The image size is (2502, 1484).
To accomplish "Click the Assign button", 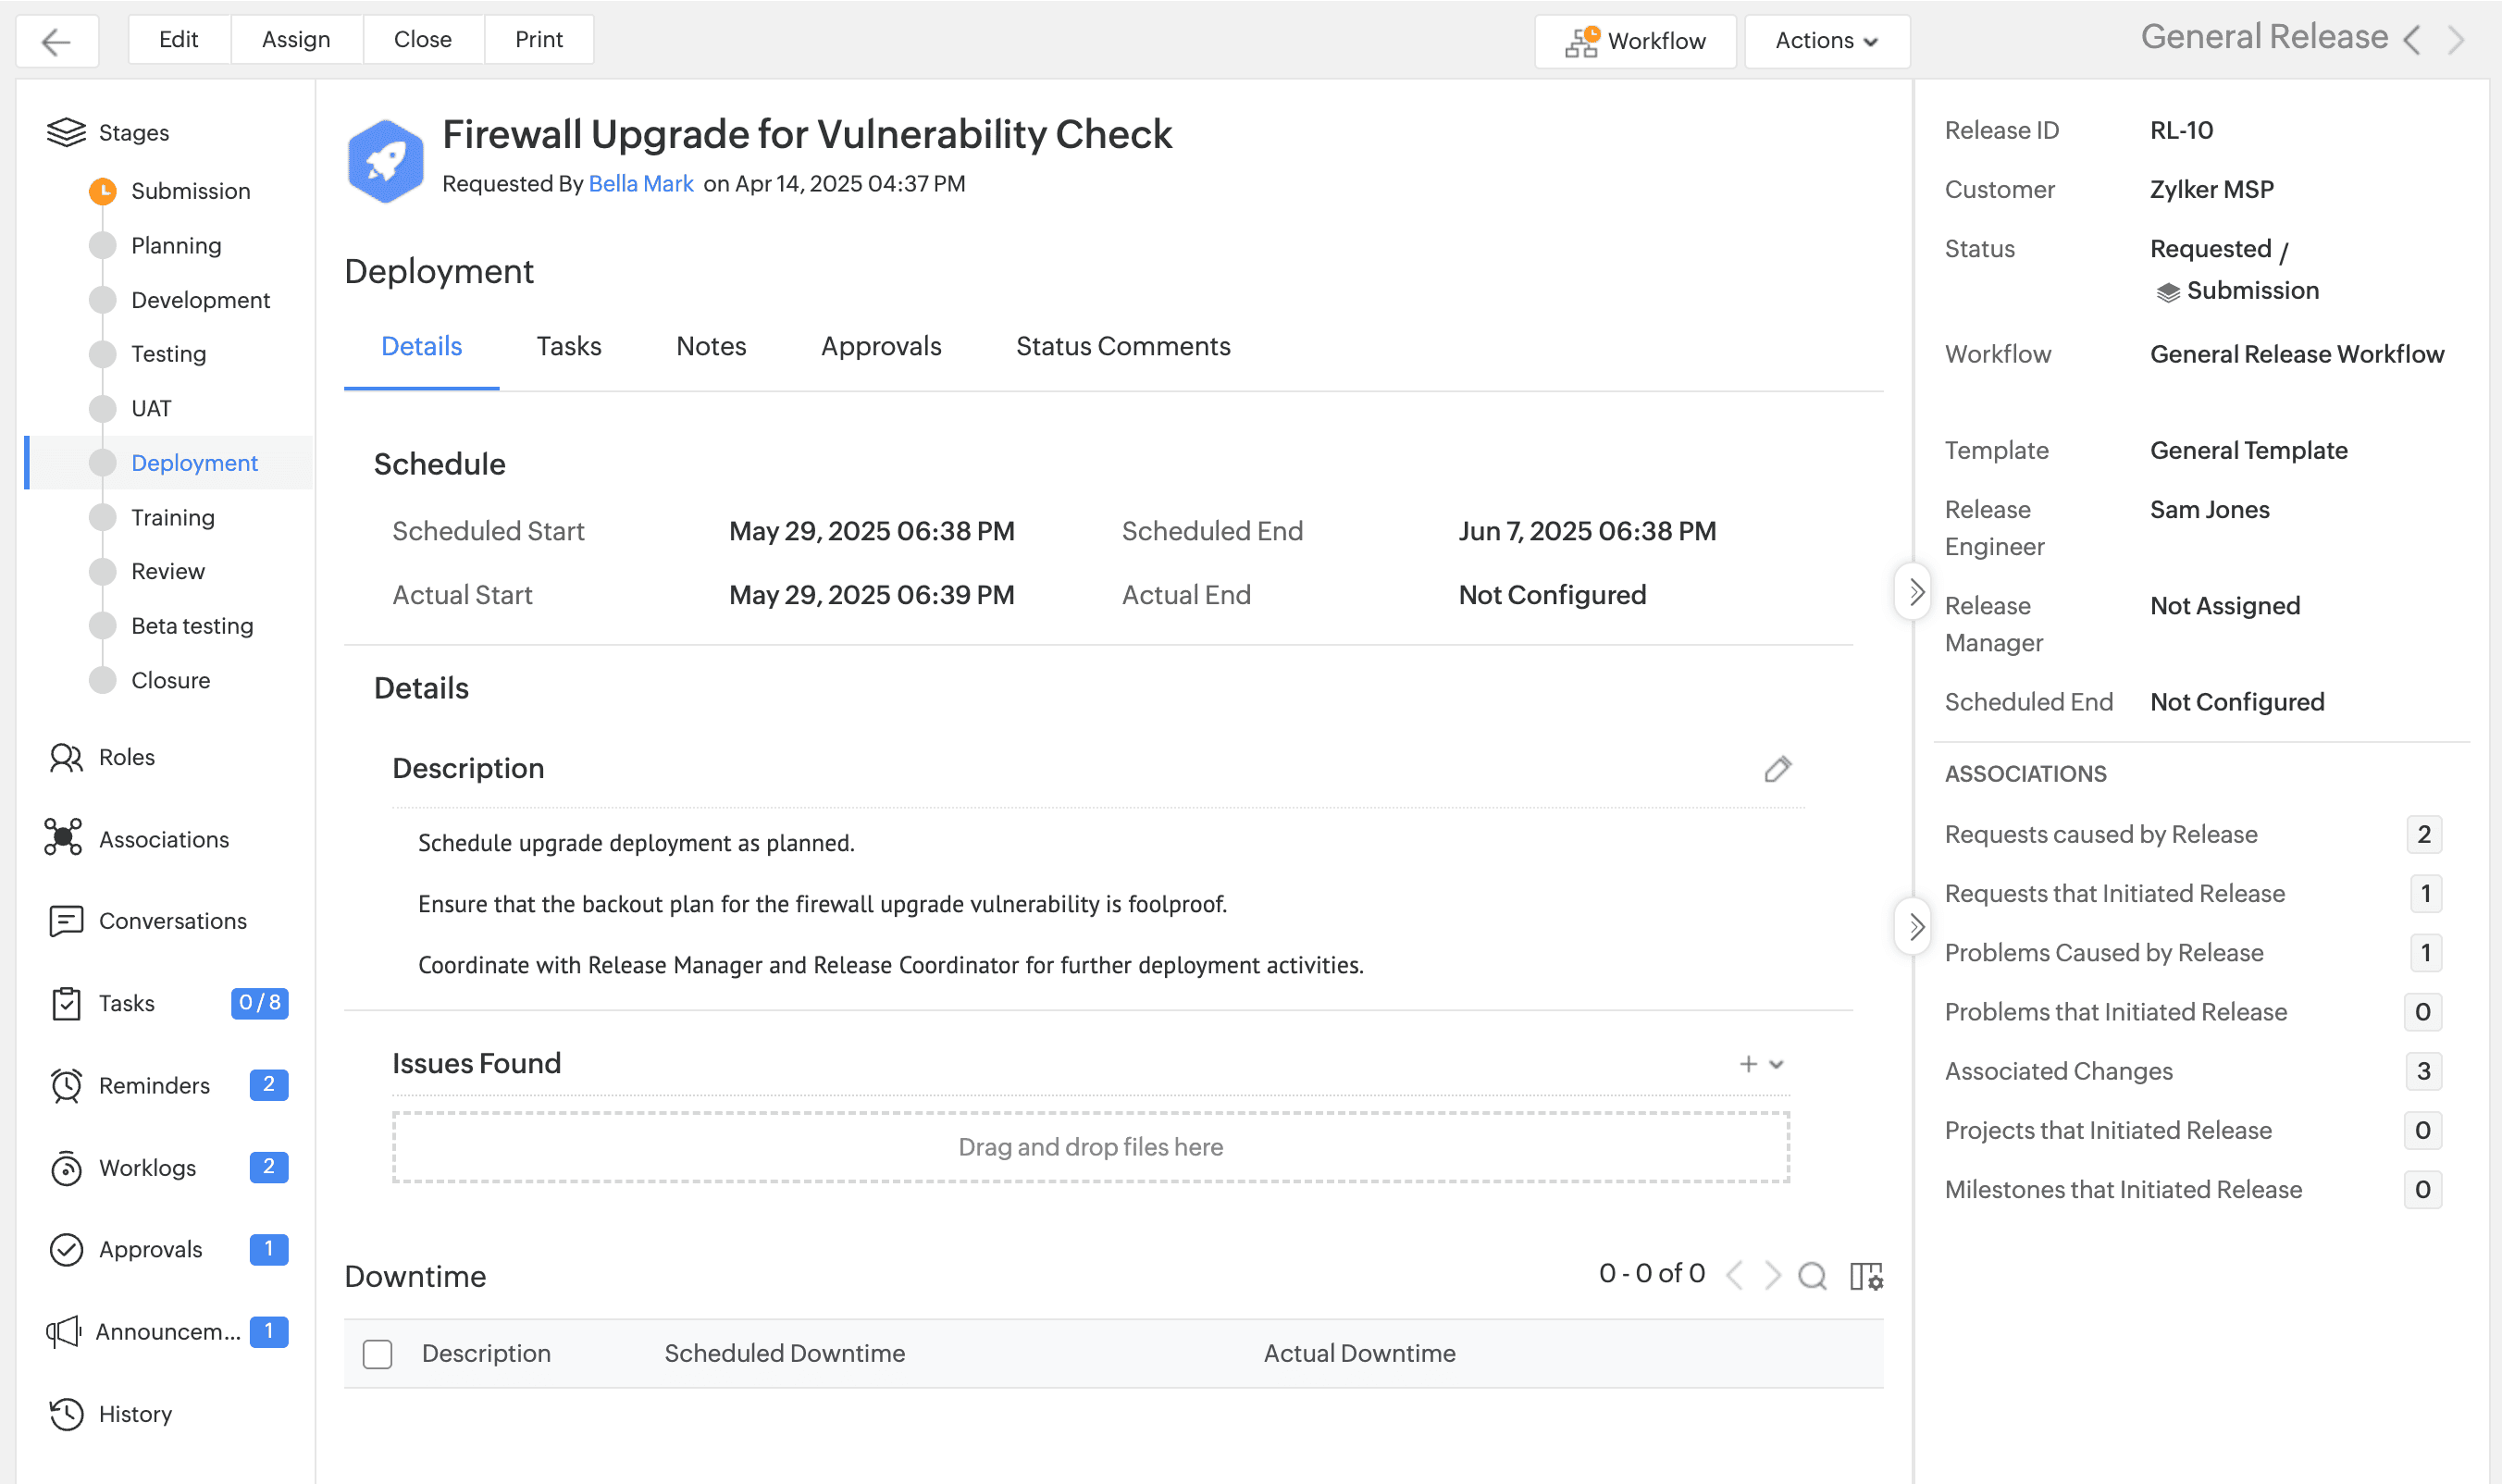I will [296, 39].
